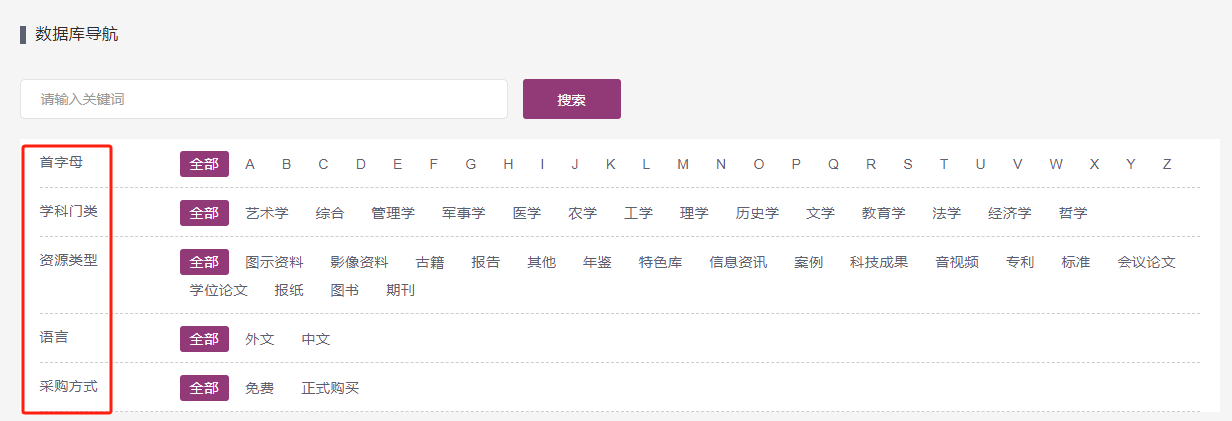Select 中文 language filter

click(316, 339)
